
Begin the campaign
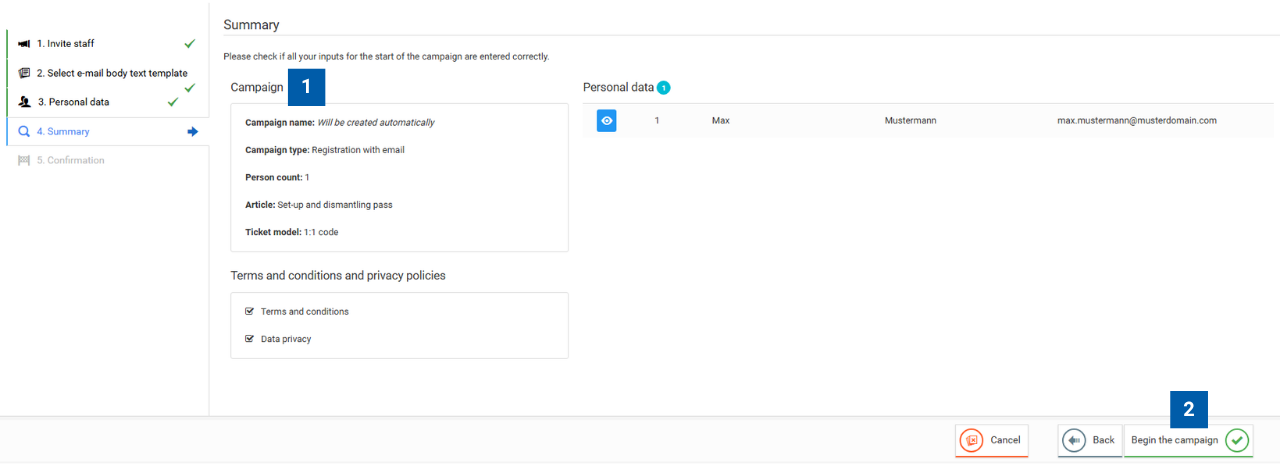1189,440
